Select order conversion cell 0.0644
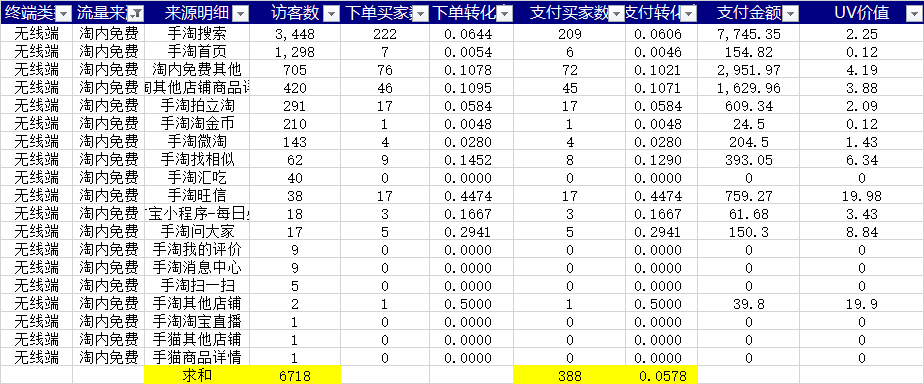Screen dimensions: 924x384 [471, 34]
